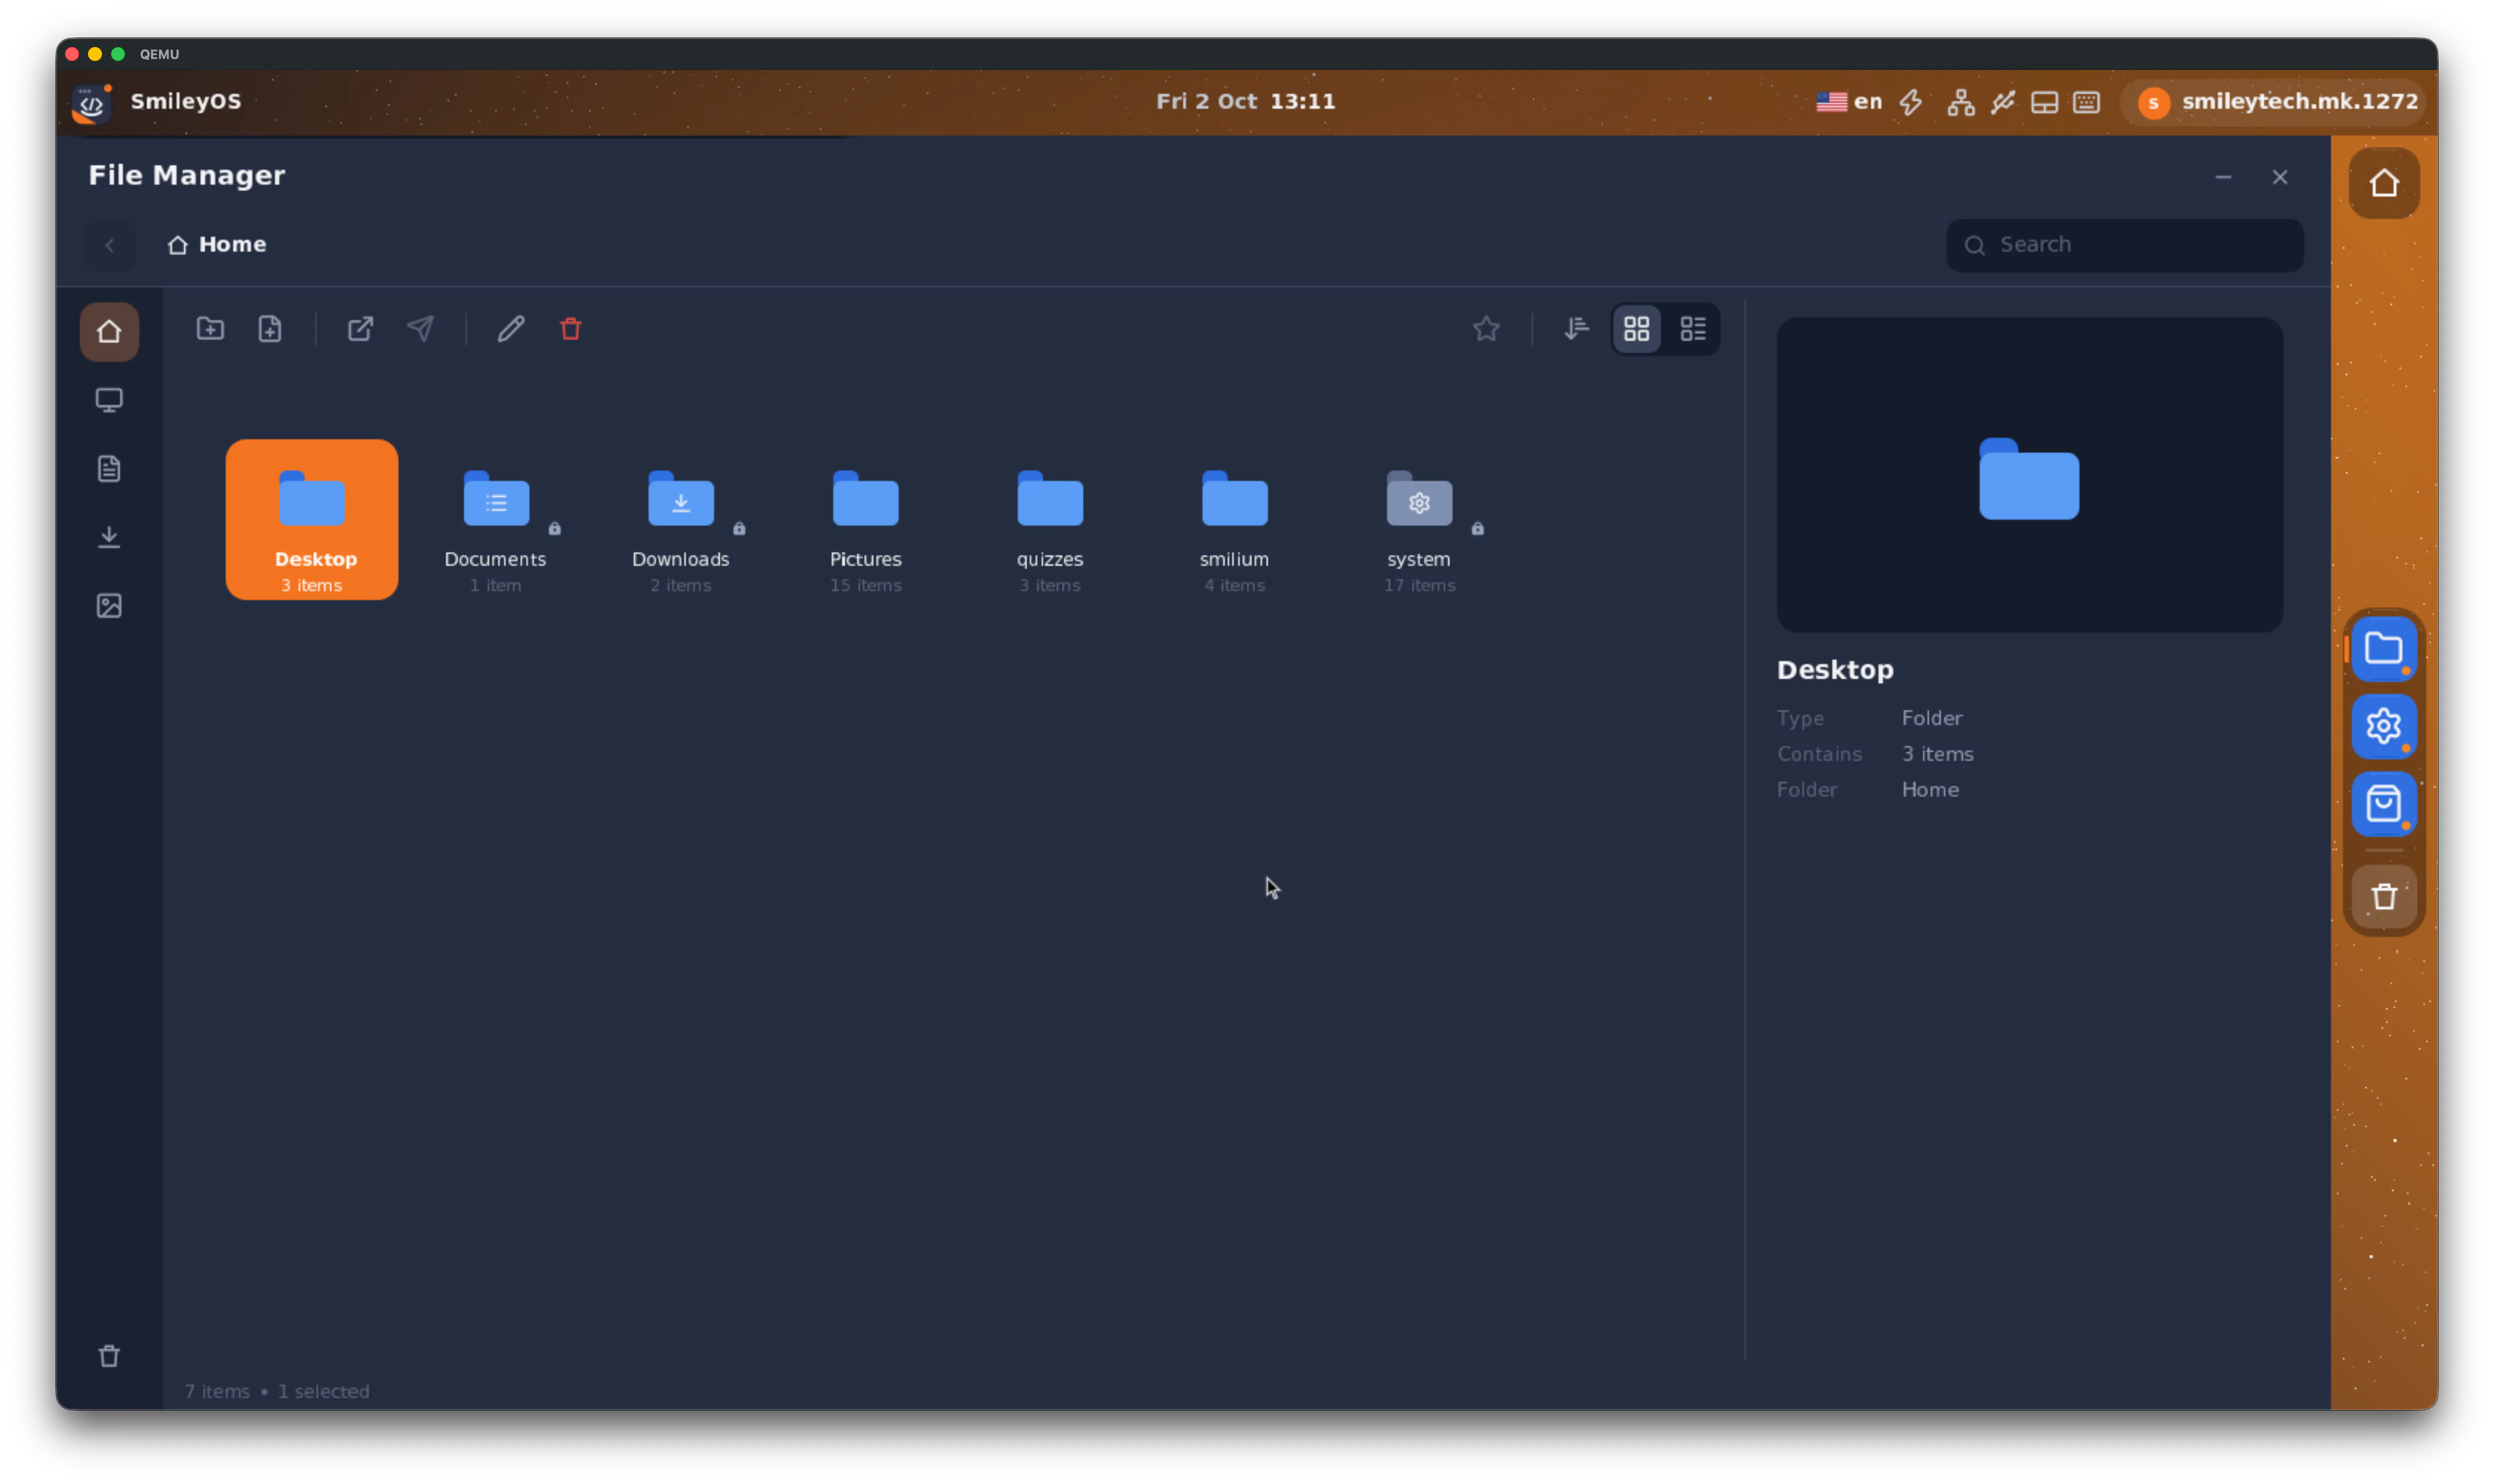Switch to grid view
This screenshot has width=2494, height=1484.
[x=1637, y=328]
